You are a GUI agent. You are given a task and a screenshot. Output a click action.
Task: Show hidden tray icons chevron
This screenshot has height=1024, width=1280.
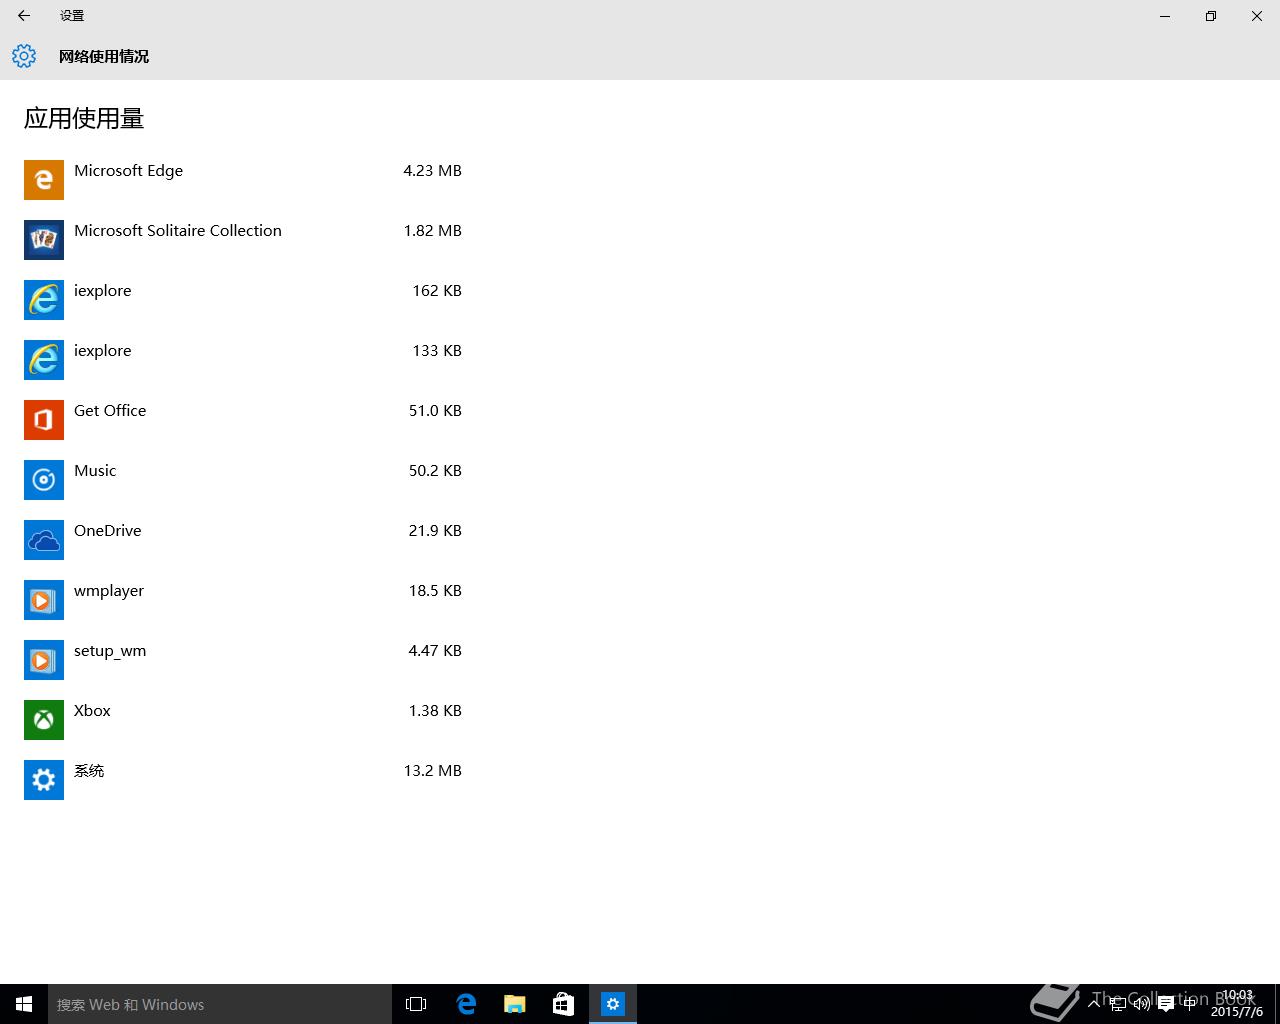[x=1094, y=1003]
